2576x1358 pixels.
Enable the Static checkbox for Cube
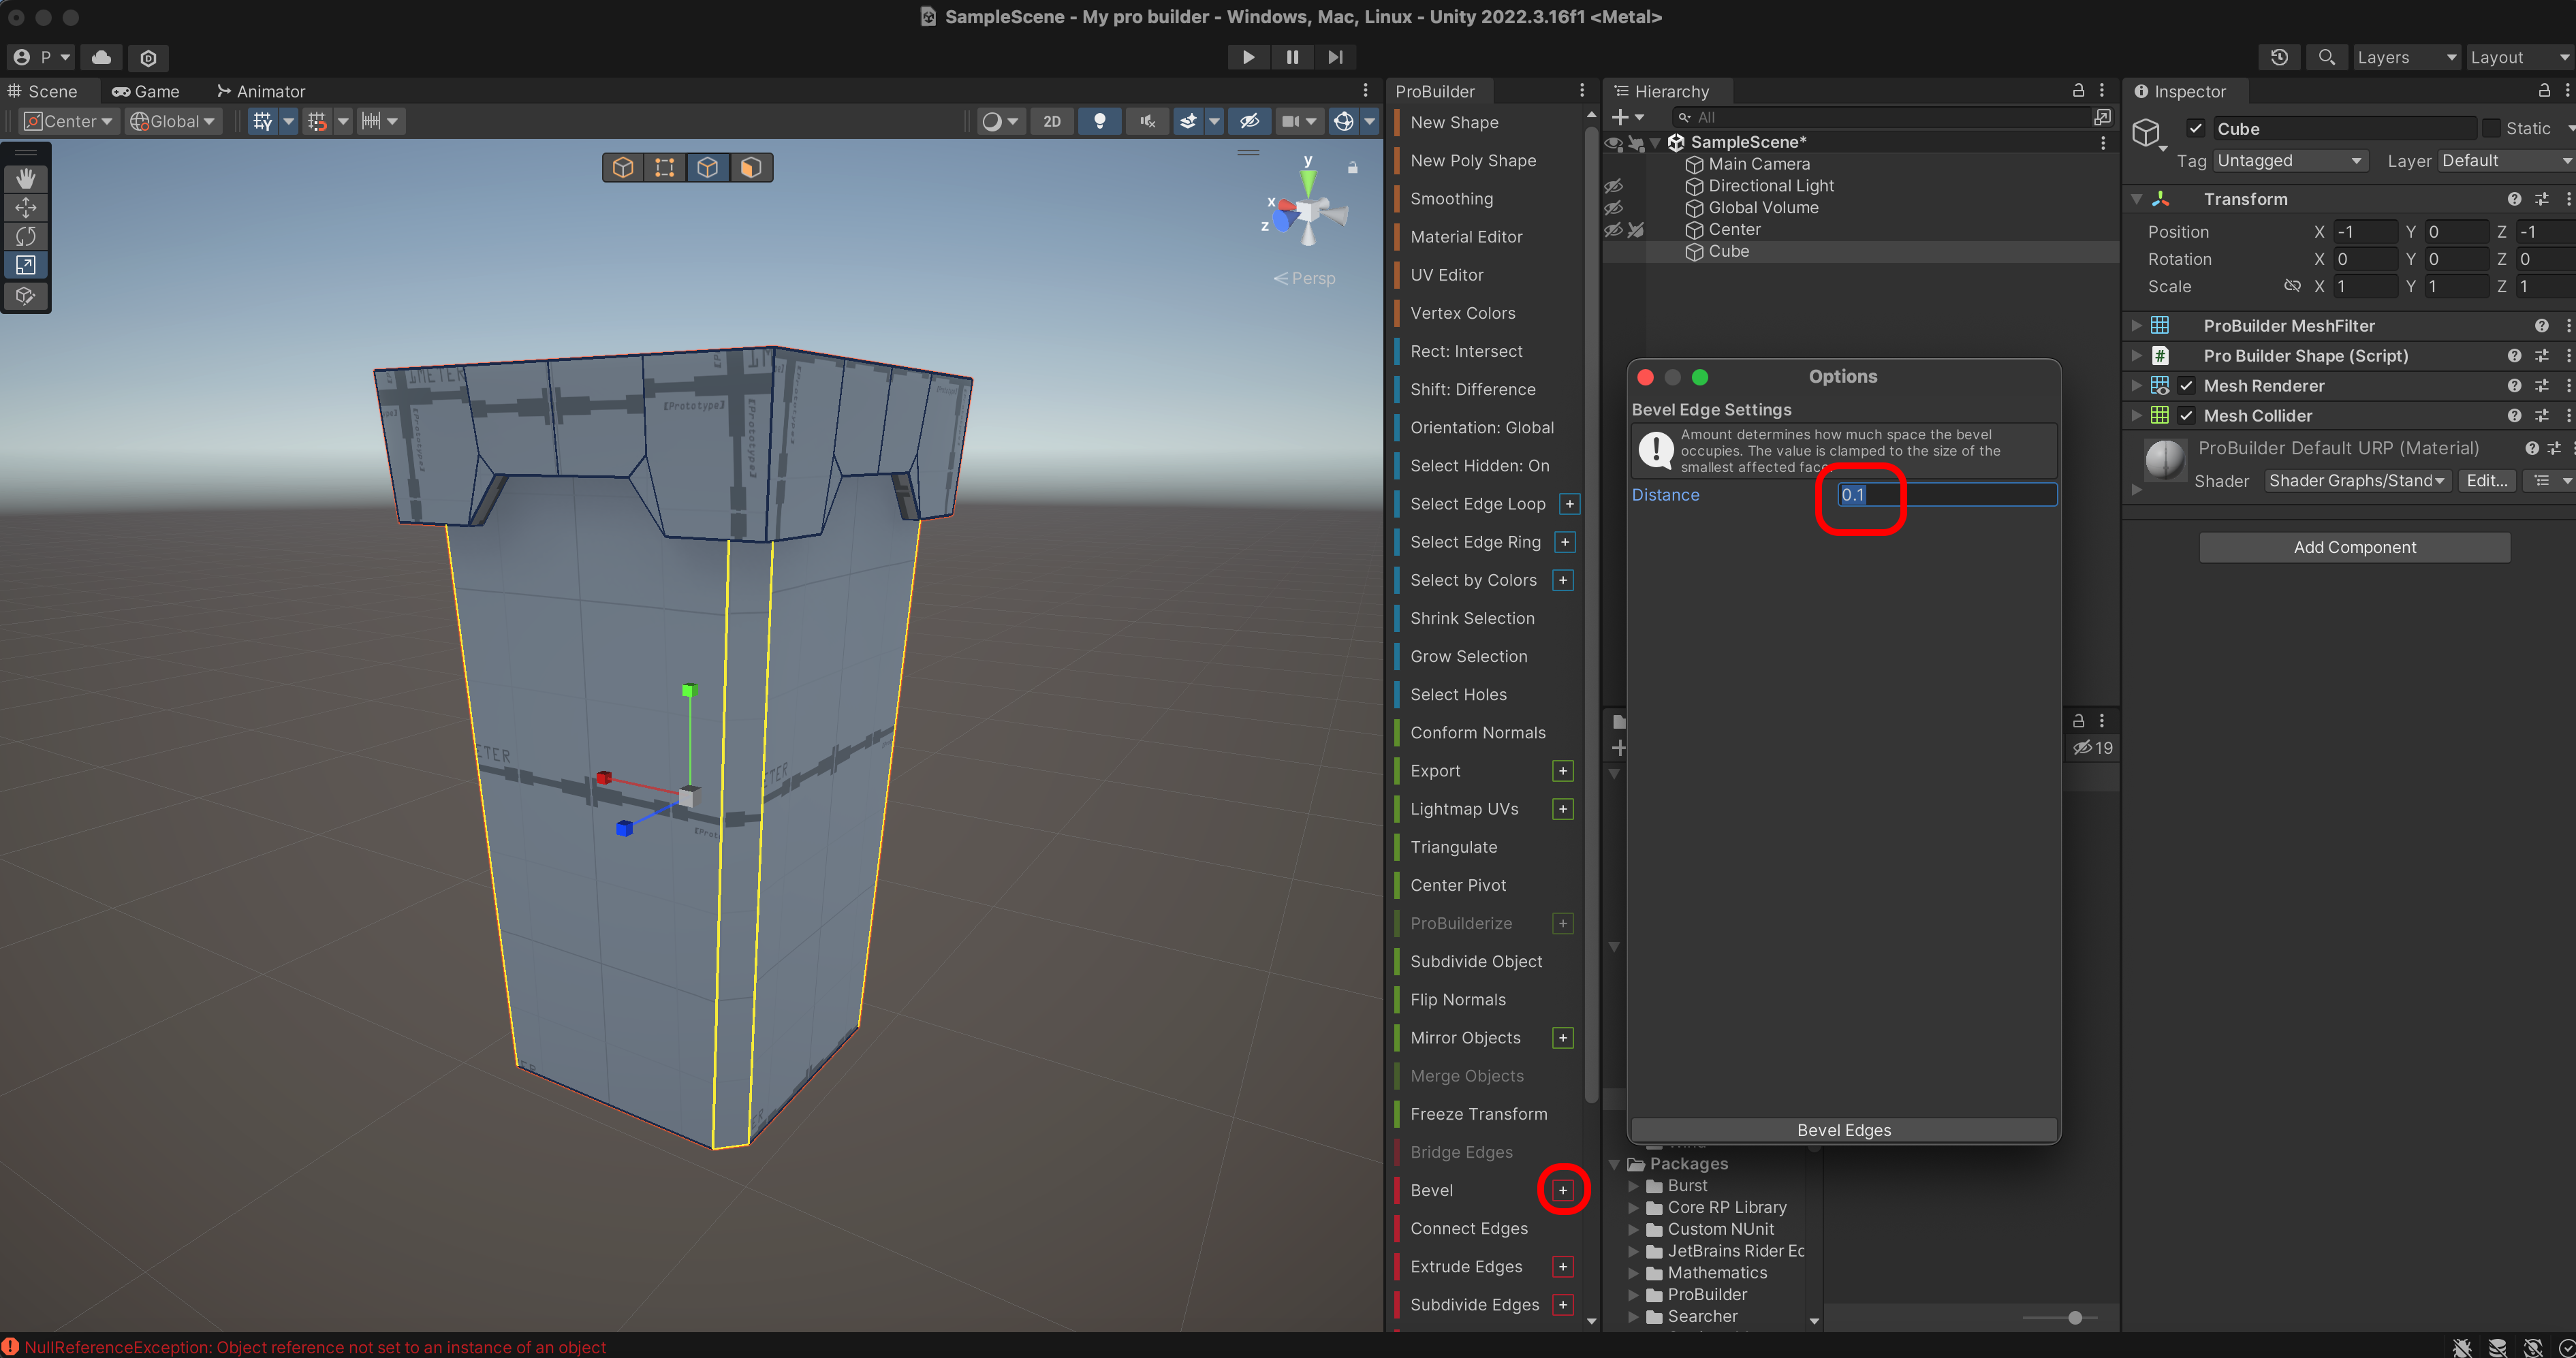[x=2492, y=128]
